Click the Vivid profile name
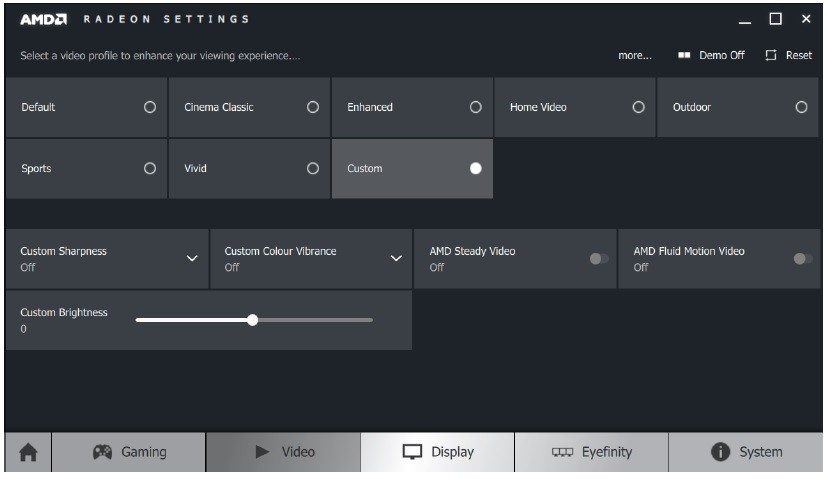Viewport: 827px width, 479px height. (x=195, y=169)
